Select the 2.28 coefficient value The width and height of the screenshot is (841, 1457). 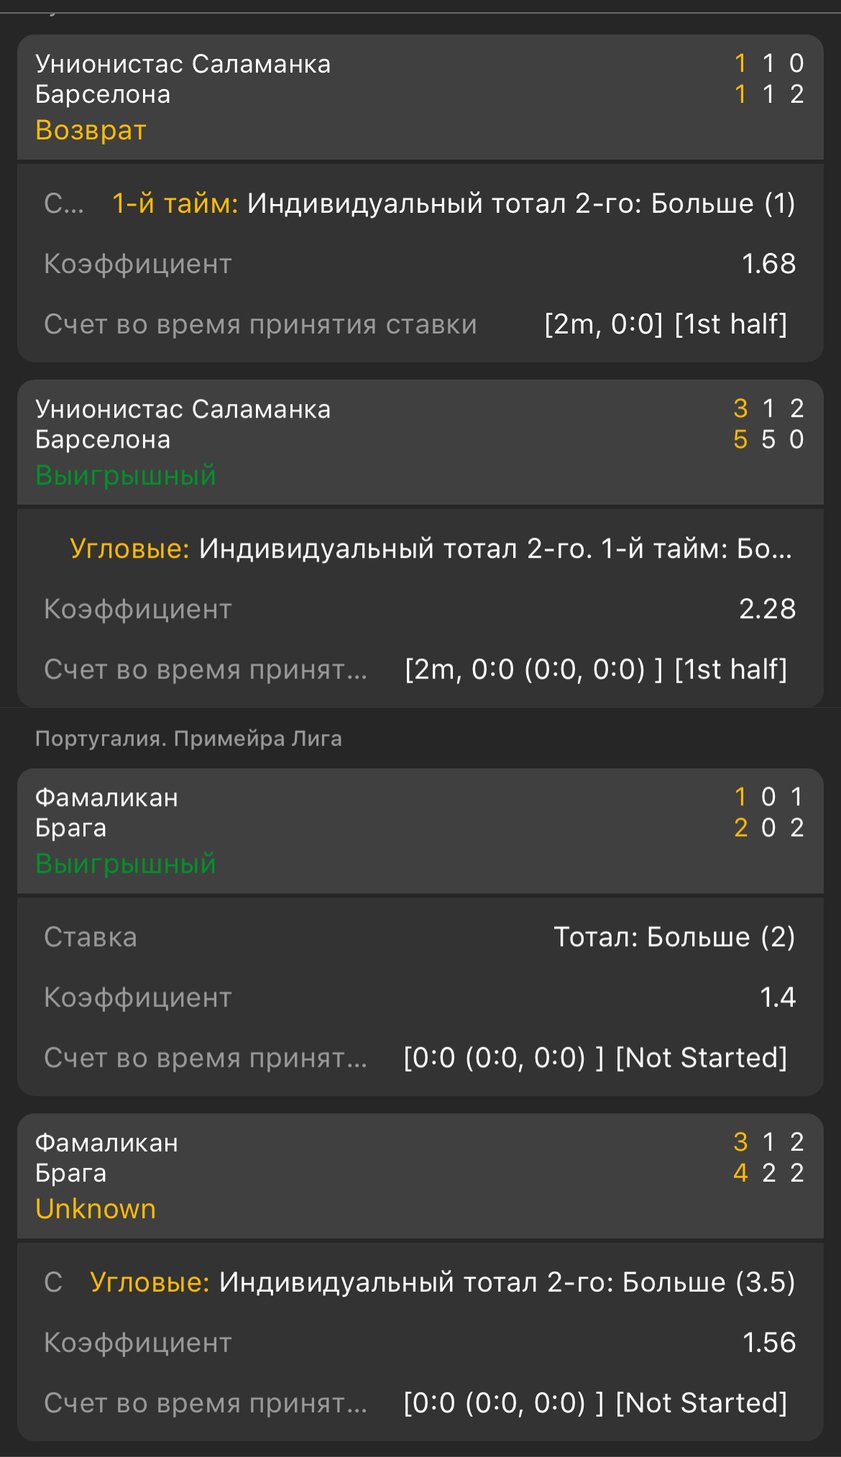pyautogui.click(x=767, y=609)
